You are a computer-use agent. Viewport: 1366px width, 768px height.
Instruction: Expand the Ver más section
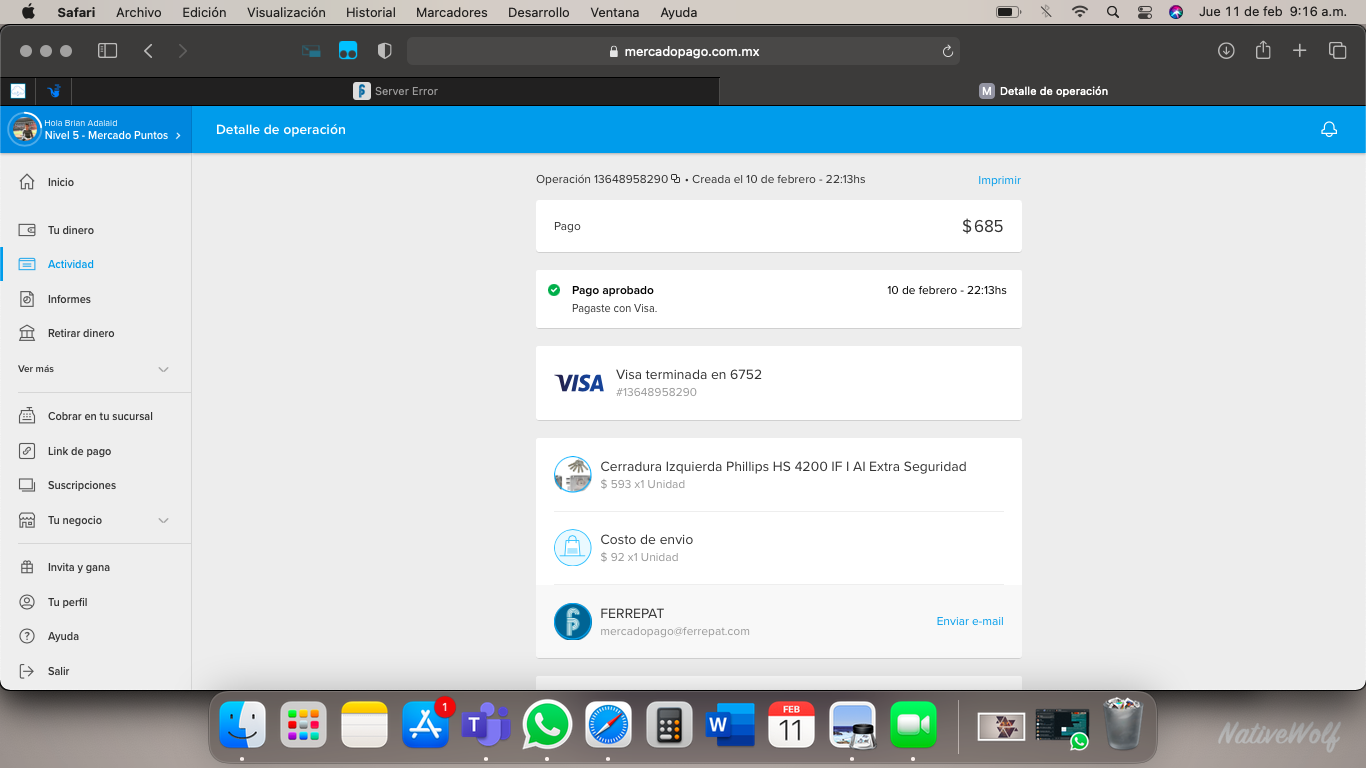tap(95, 369)
